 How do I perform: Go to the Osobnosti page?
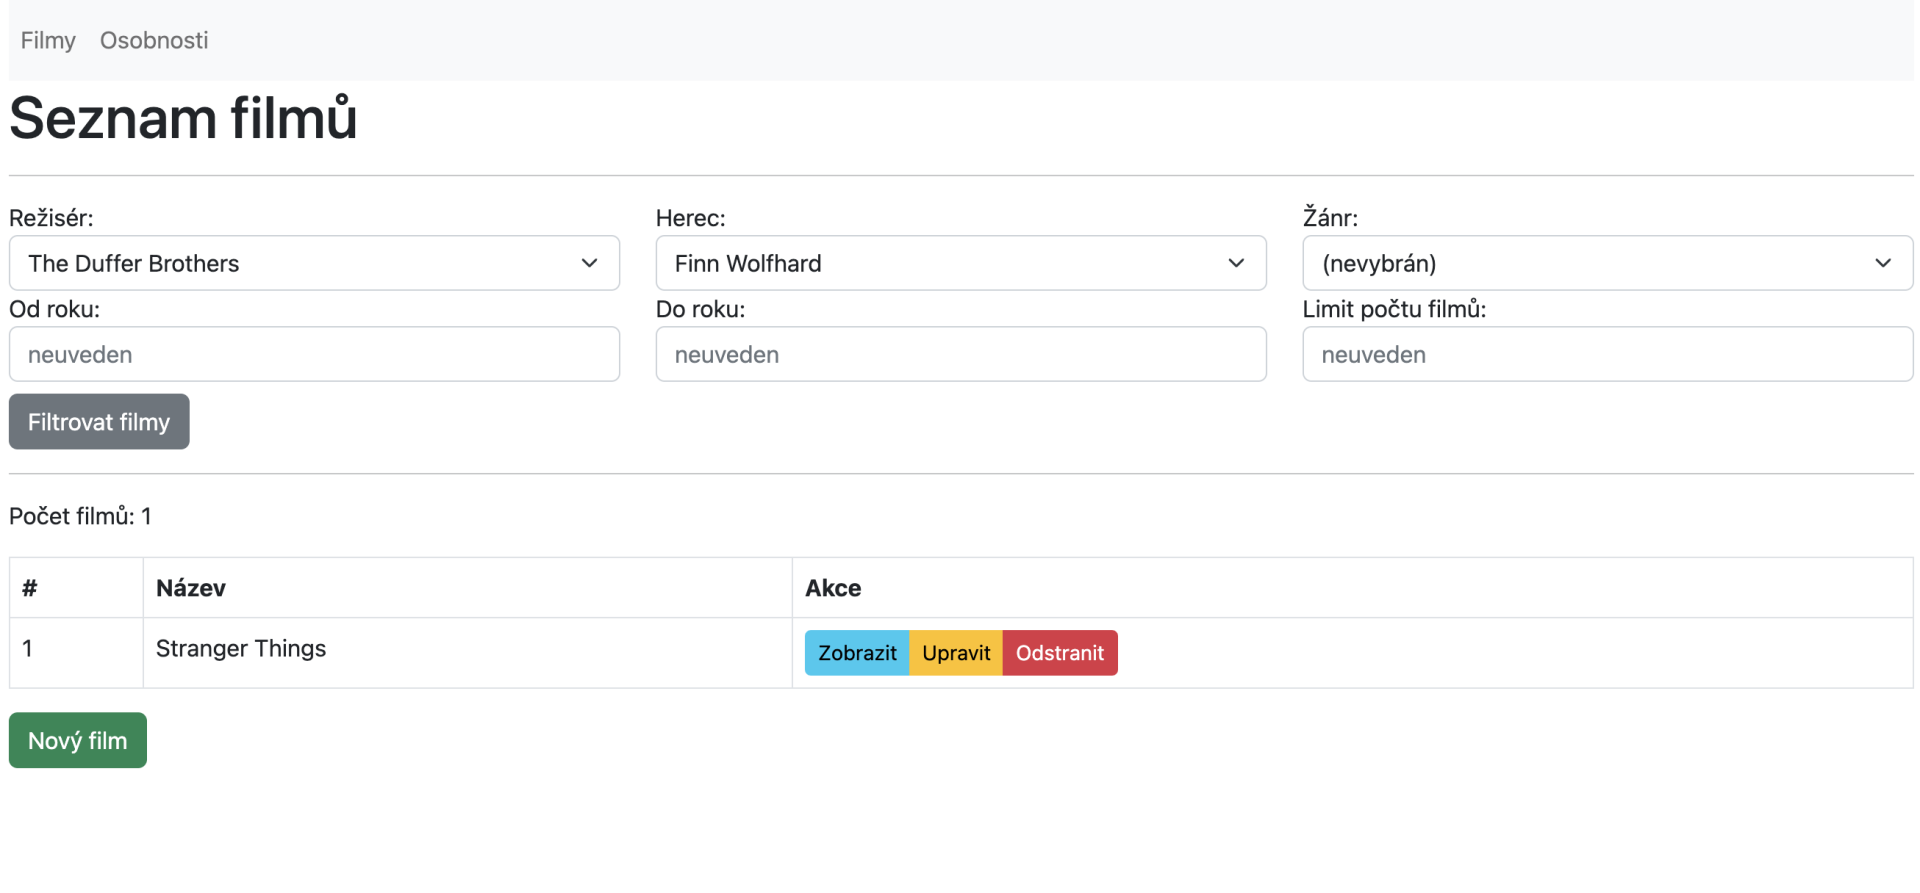(x=154, y=40)
